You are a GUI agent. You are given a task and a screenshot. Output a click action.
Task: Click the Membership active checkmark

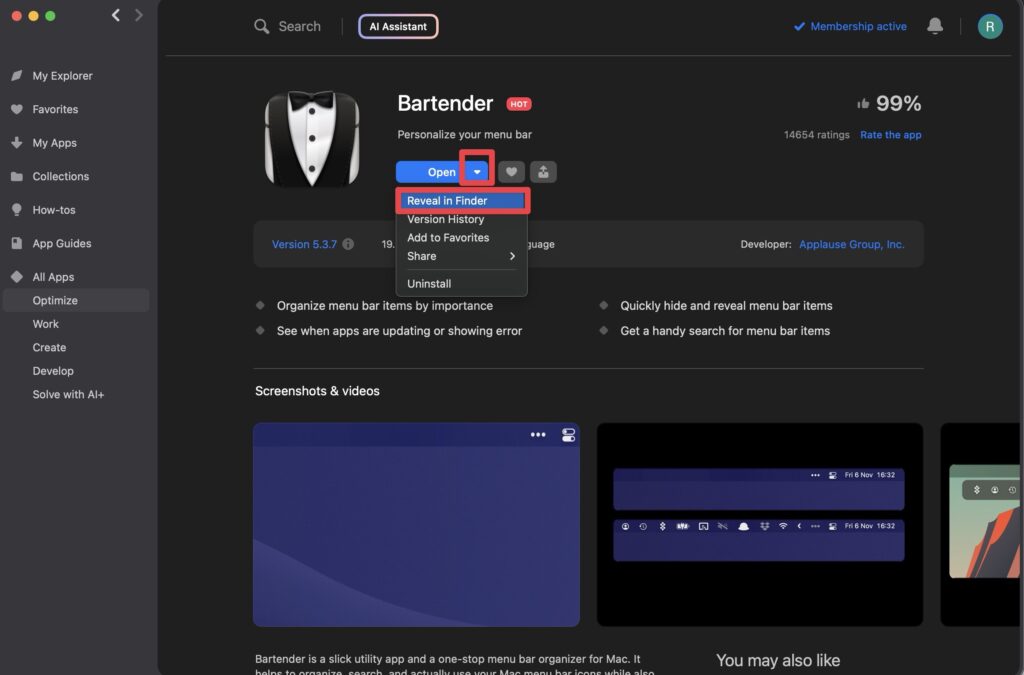pos(799,26)
